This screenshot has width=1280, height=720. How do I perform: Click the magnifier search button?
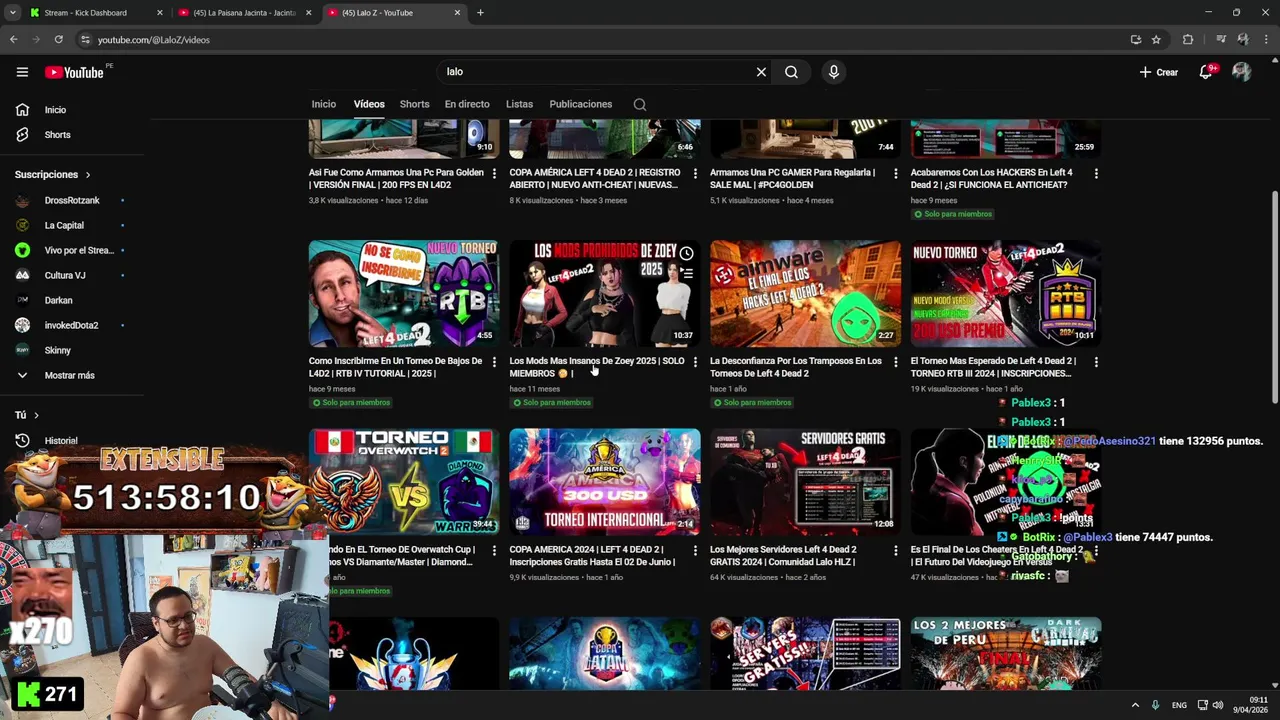click(791, 72)
